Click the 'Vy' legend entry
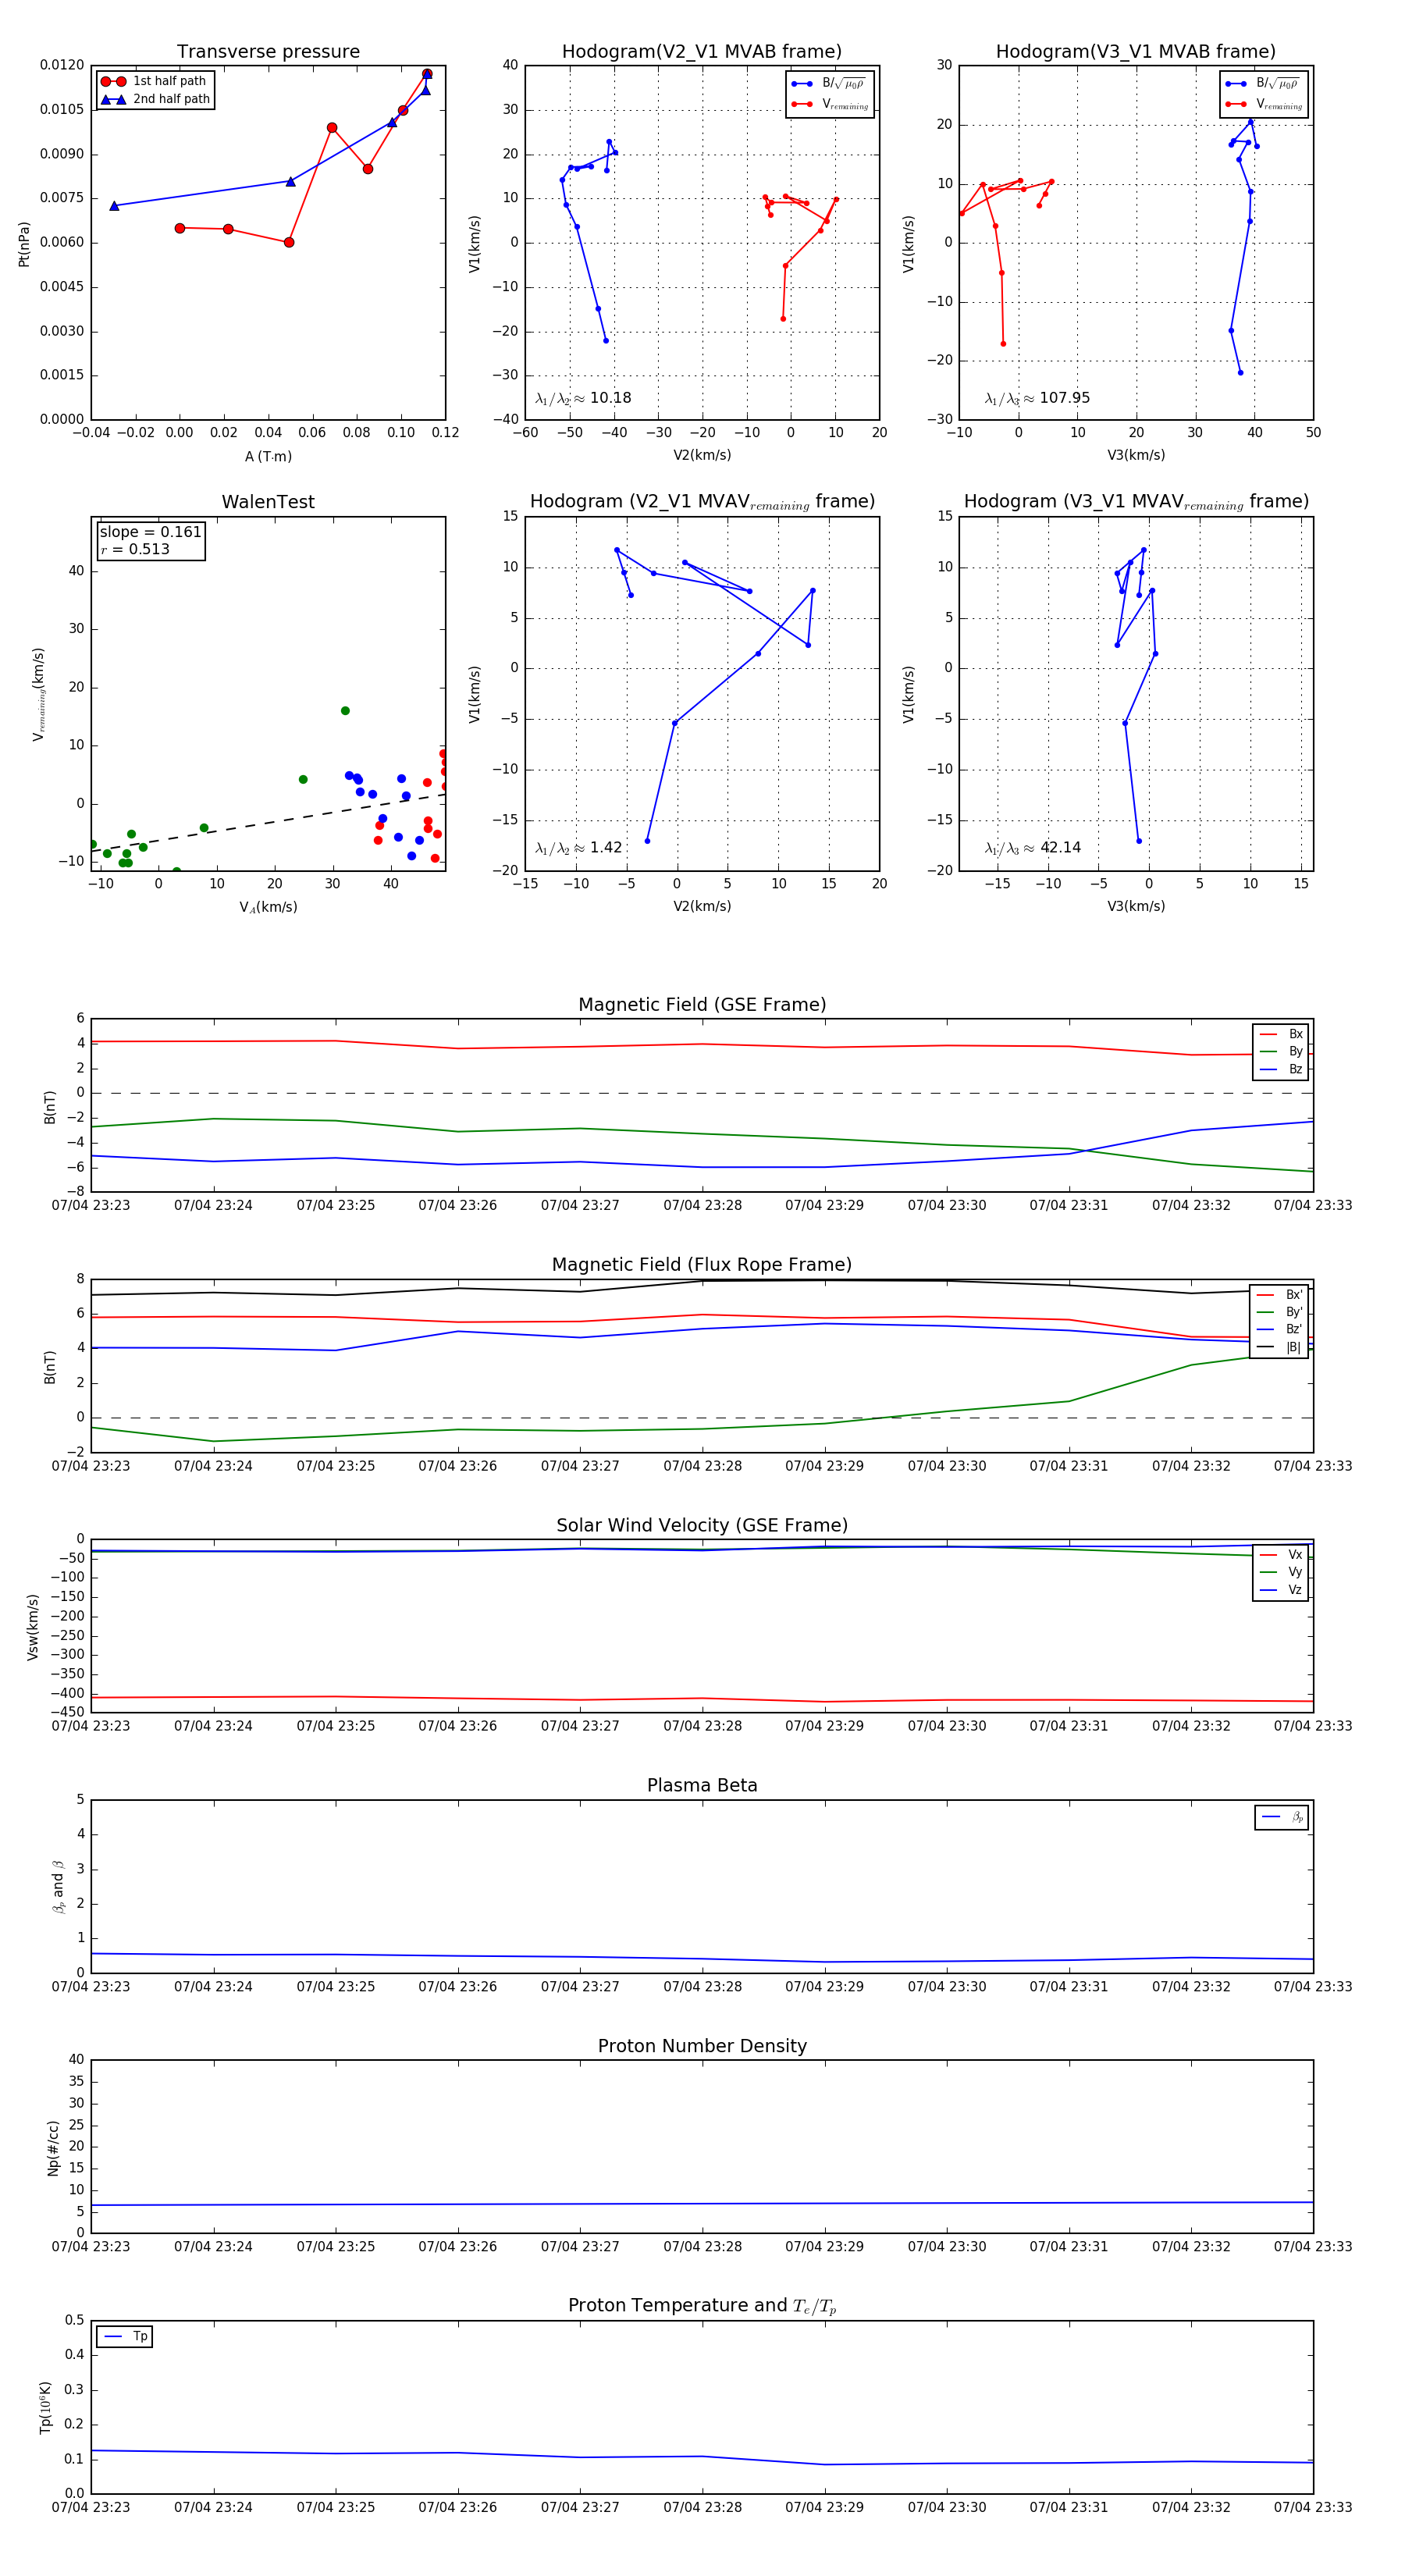The image size is (1405, 2576). [x=1281, y=1572]
